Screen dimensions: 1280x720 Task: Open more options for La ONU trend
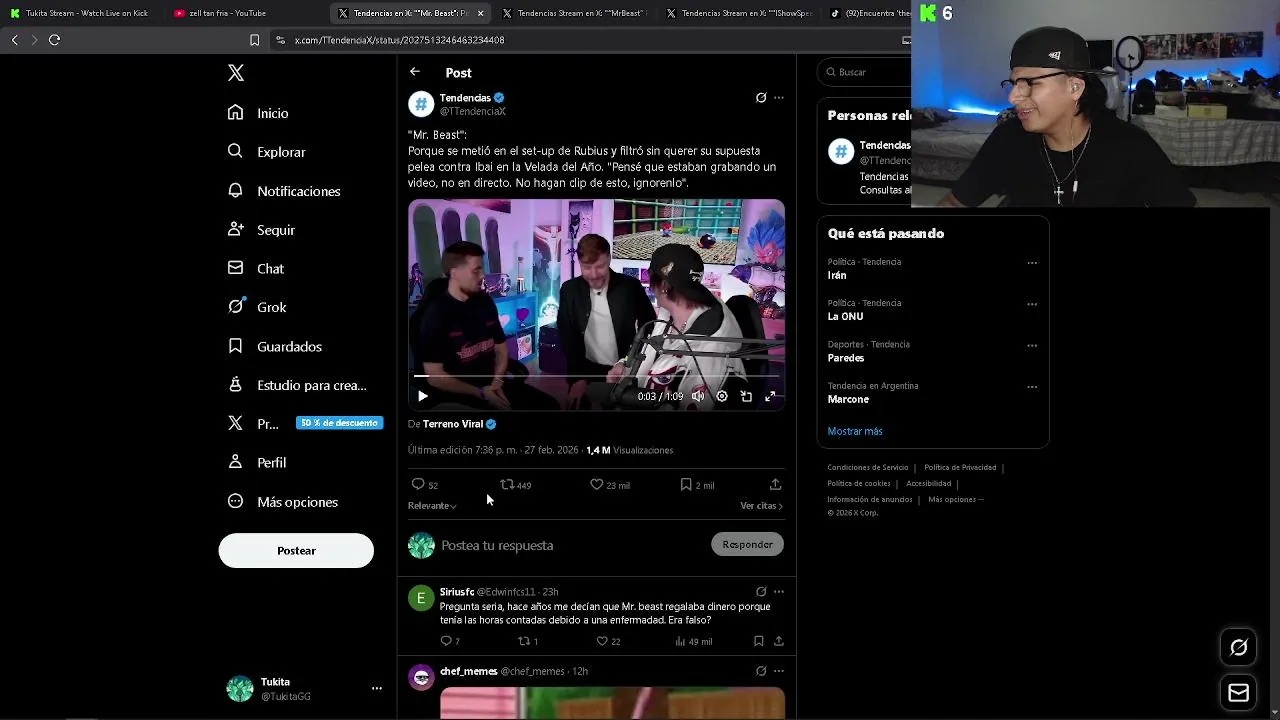pos(1032,304)
